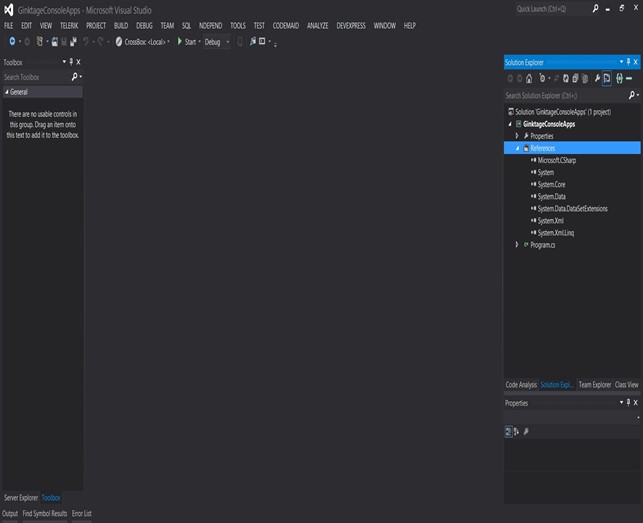
Task: Open the TELERIK menu
Action: pyautogui.click(x=69, y=25)
